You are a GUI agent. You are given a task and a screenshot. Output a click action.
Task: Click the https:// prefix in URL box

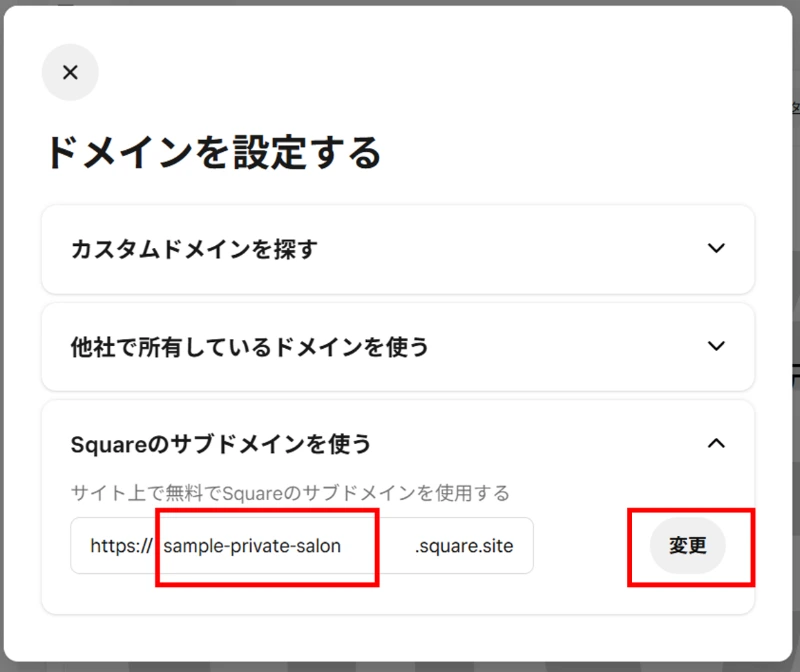[119, 546]
